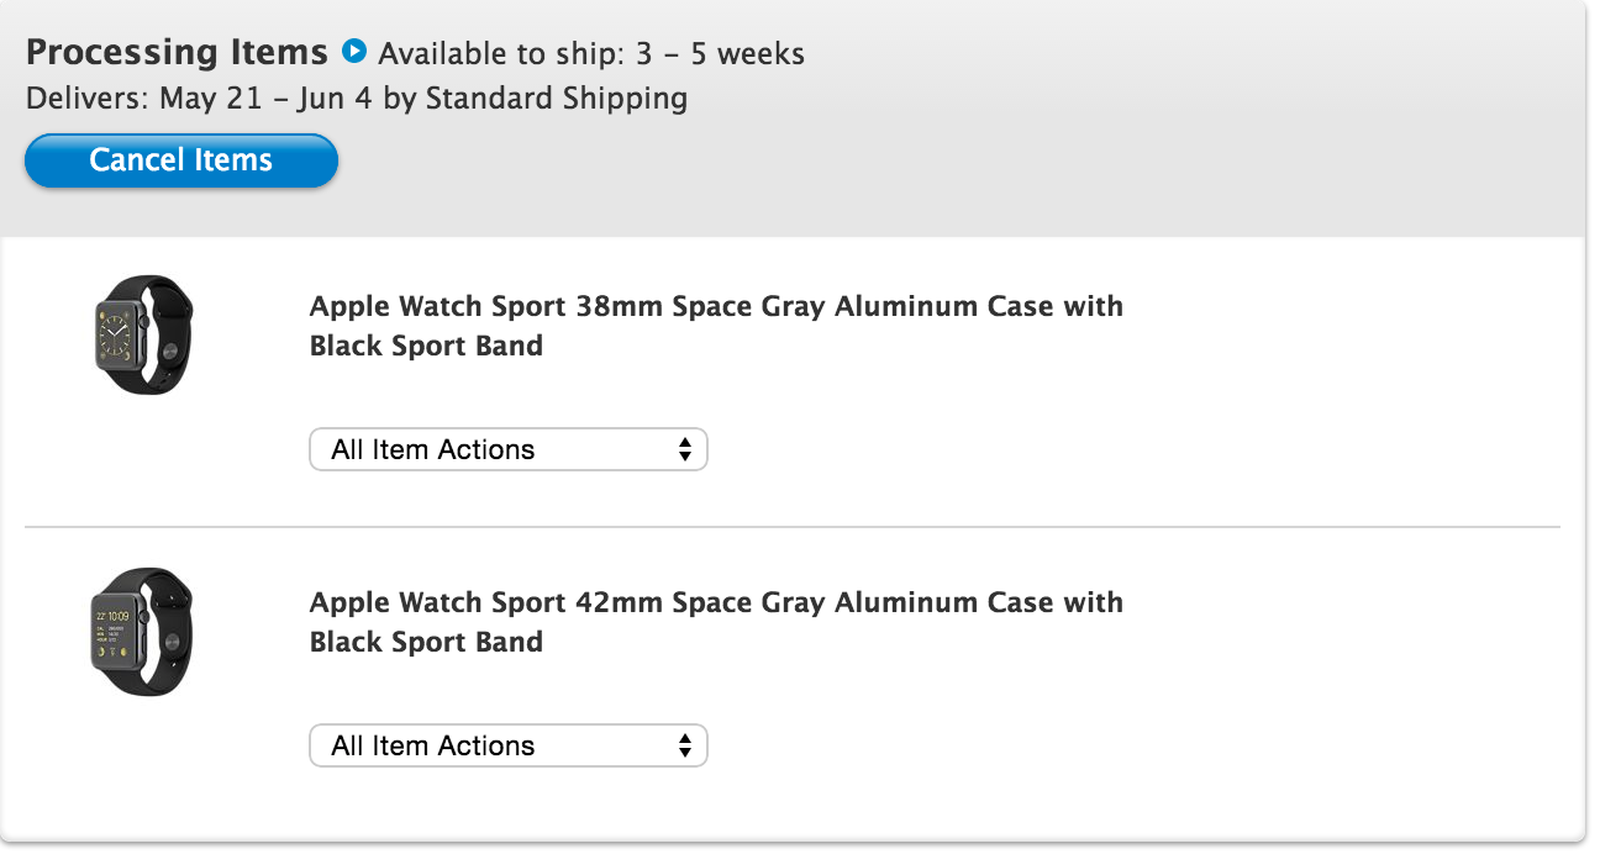Click the 38mm Apple Watch product thumbnail
Screen dimensions: 1600x854
(143, 337)
